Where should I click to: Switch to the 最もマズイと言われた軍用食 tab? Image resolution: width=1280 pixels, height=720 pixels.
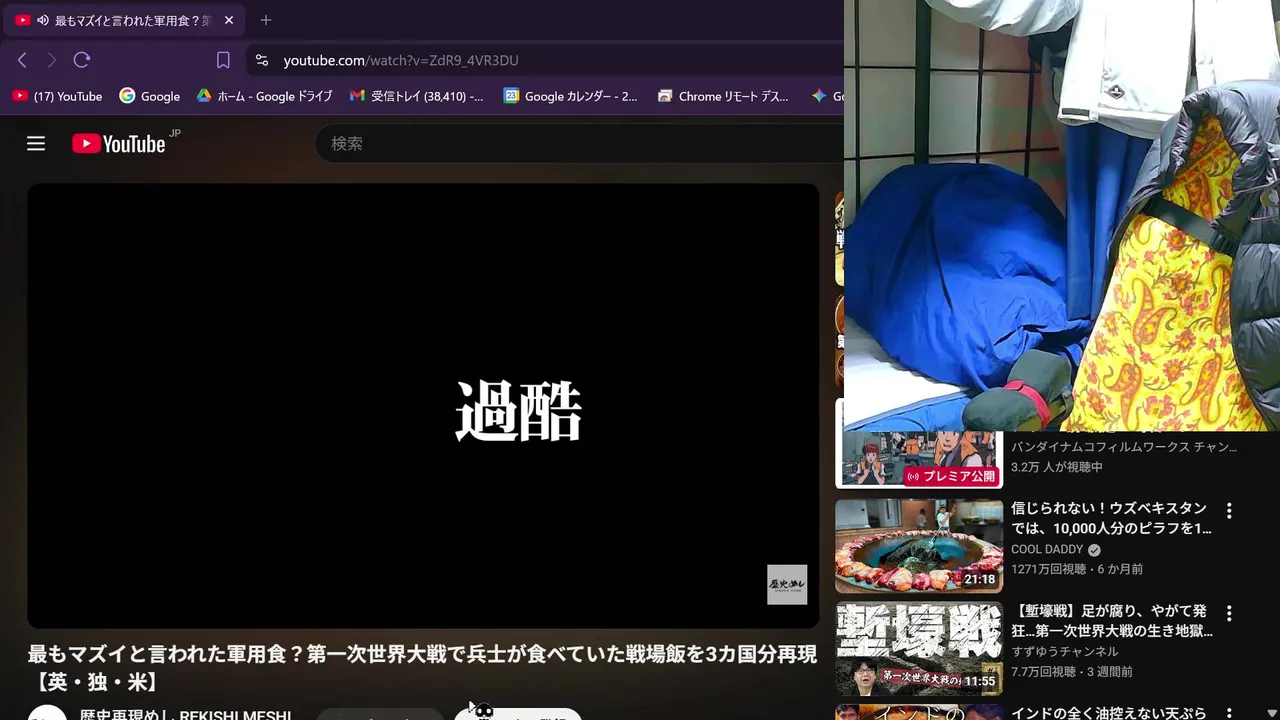125,20
